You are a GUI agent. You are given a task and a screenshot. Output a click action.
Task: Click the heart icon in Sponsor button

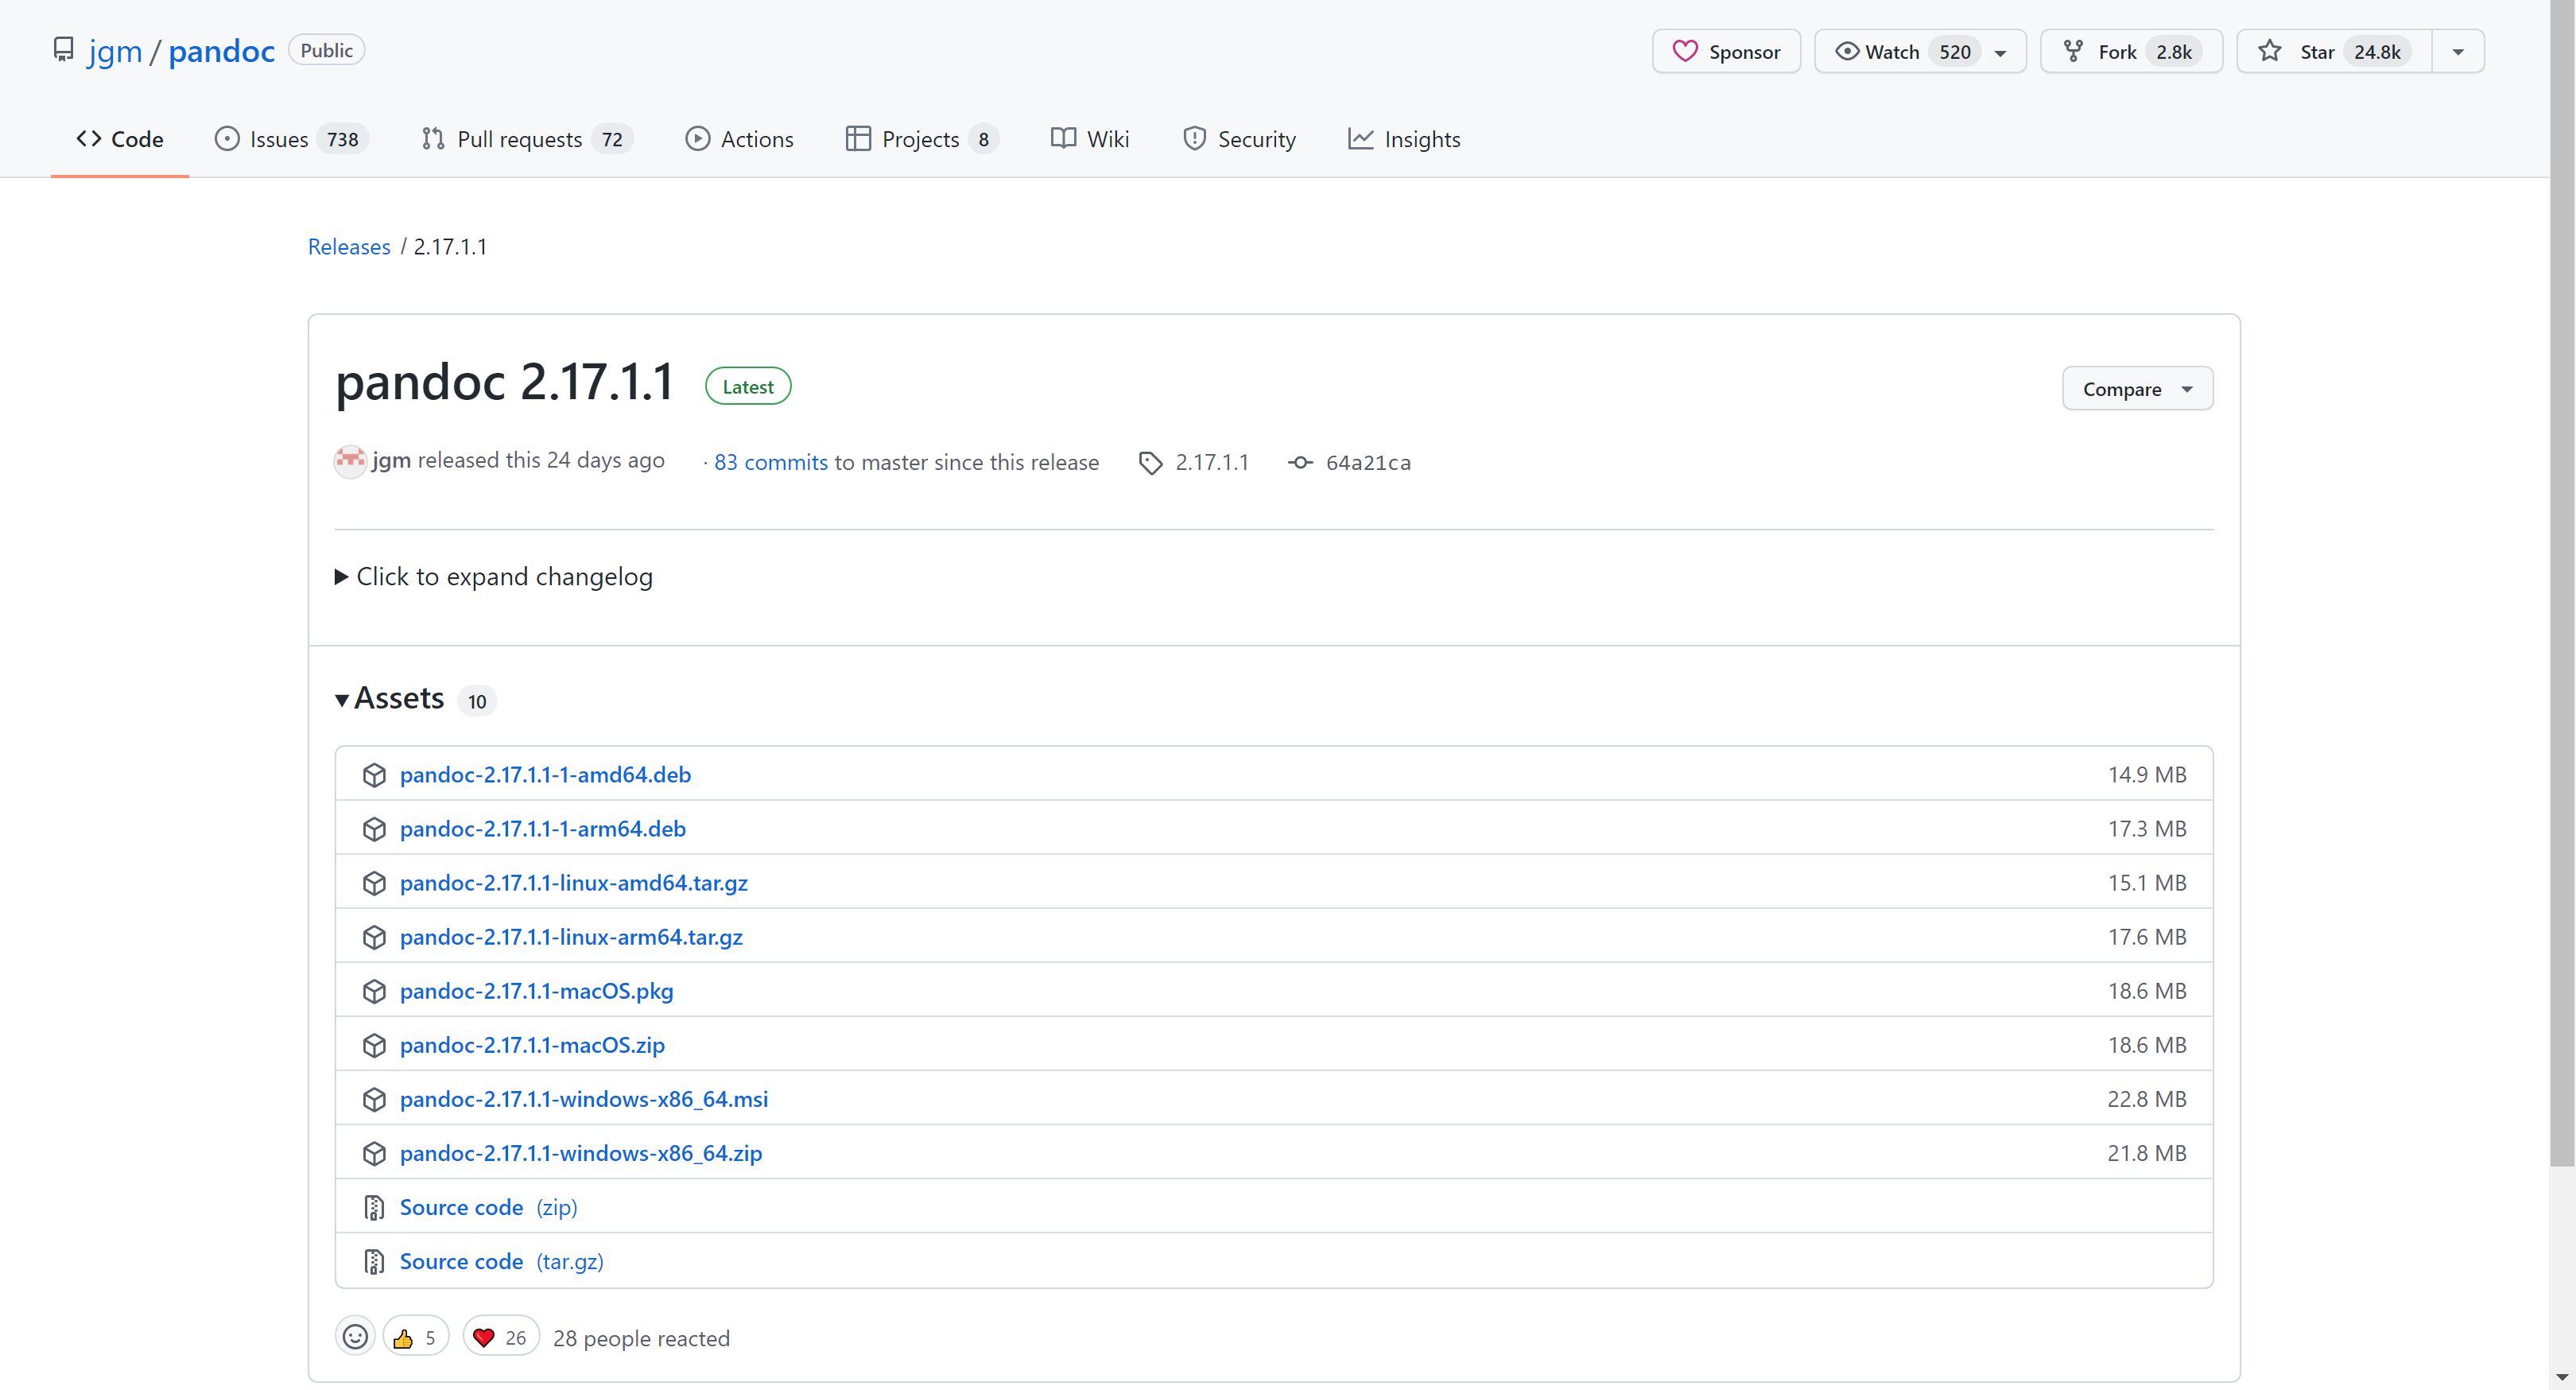[x=1685, y=51]
